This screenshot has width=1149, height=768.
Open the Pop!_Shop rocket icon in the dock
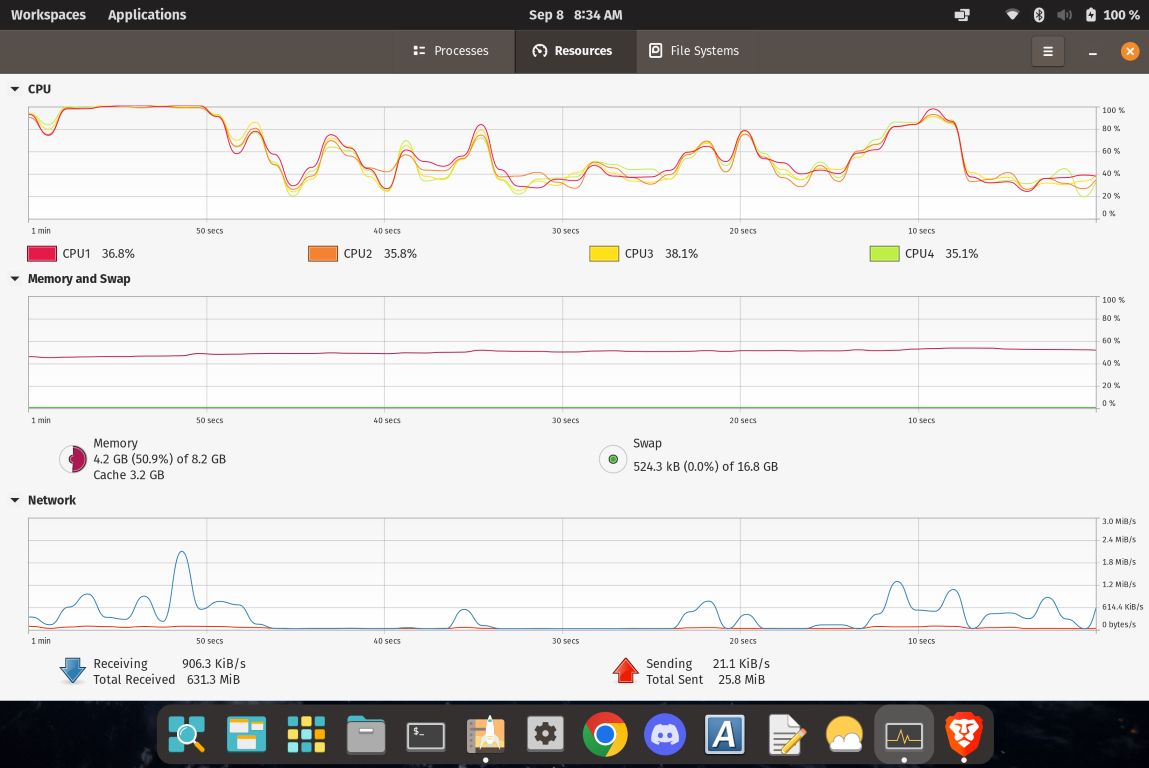pos(486,735)
